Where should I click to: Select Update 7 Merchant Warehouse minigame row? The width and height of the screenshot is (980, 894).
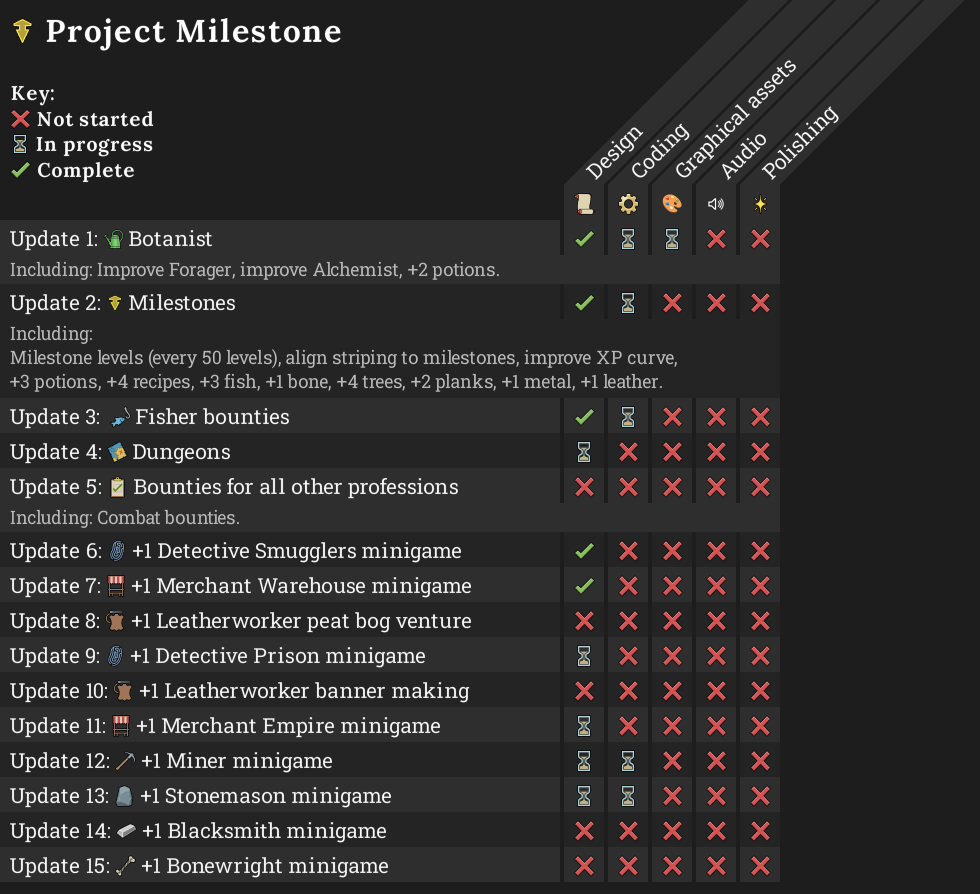pyautogui.click(x=390, y=586)
